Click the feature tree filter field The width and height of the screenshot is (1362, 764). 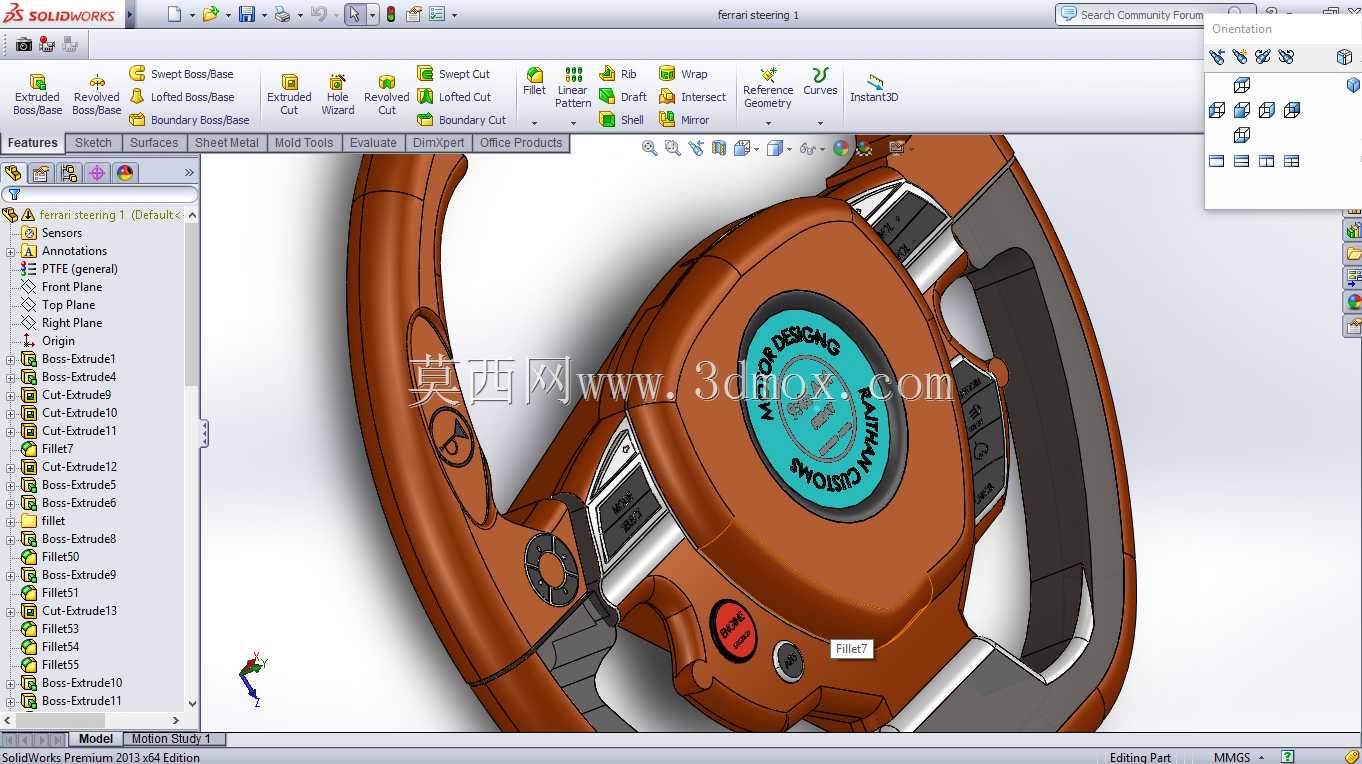click(100, 194)
